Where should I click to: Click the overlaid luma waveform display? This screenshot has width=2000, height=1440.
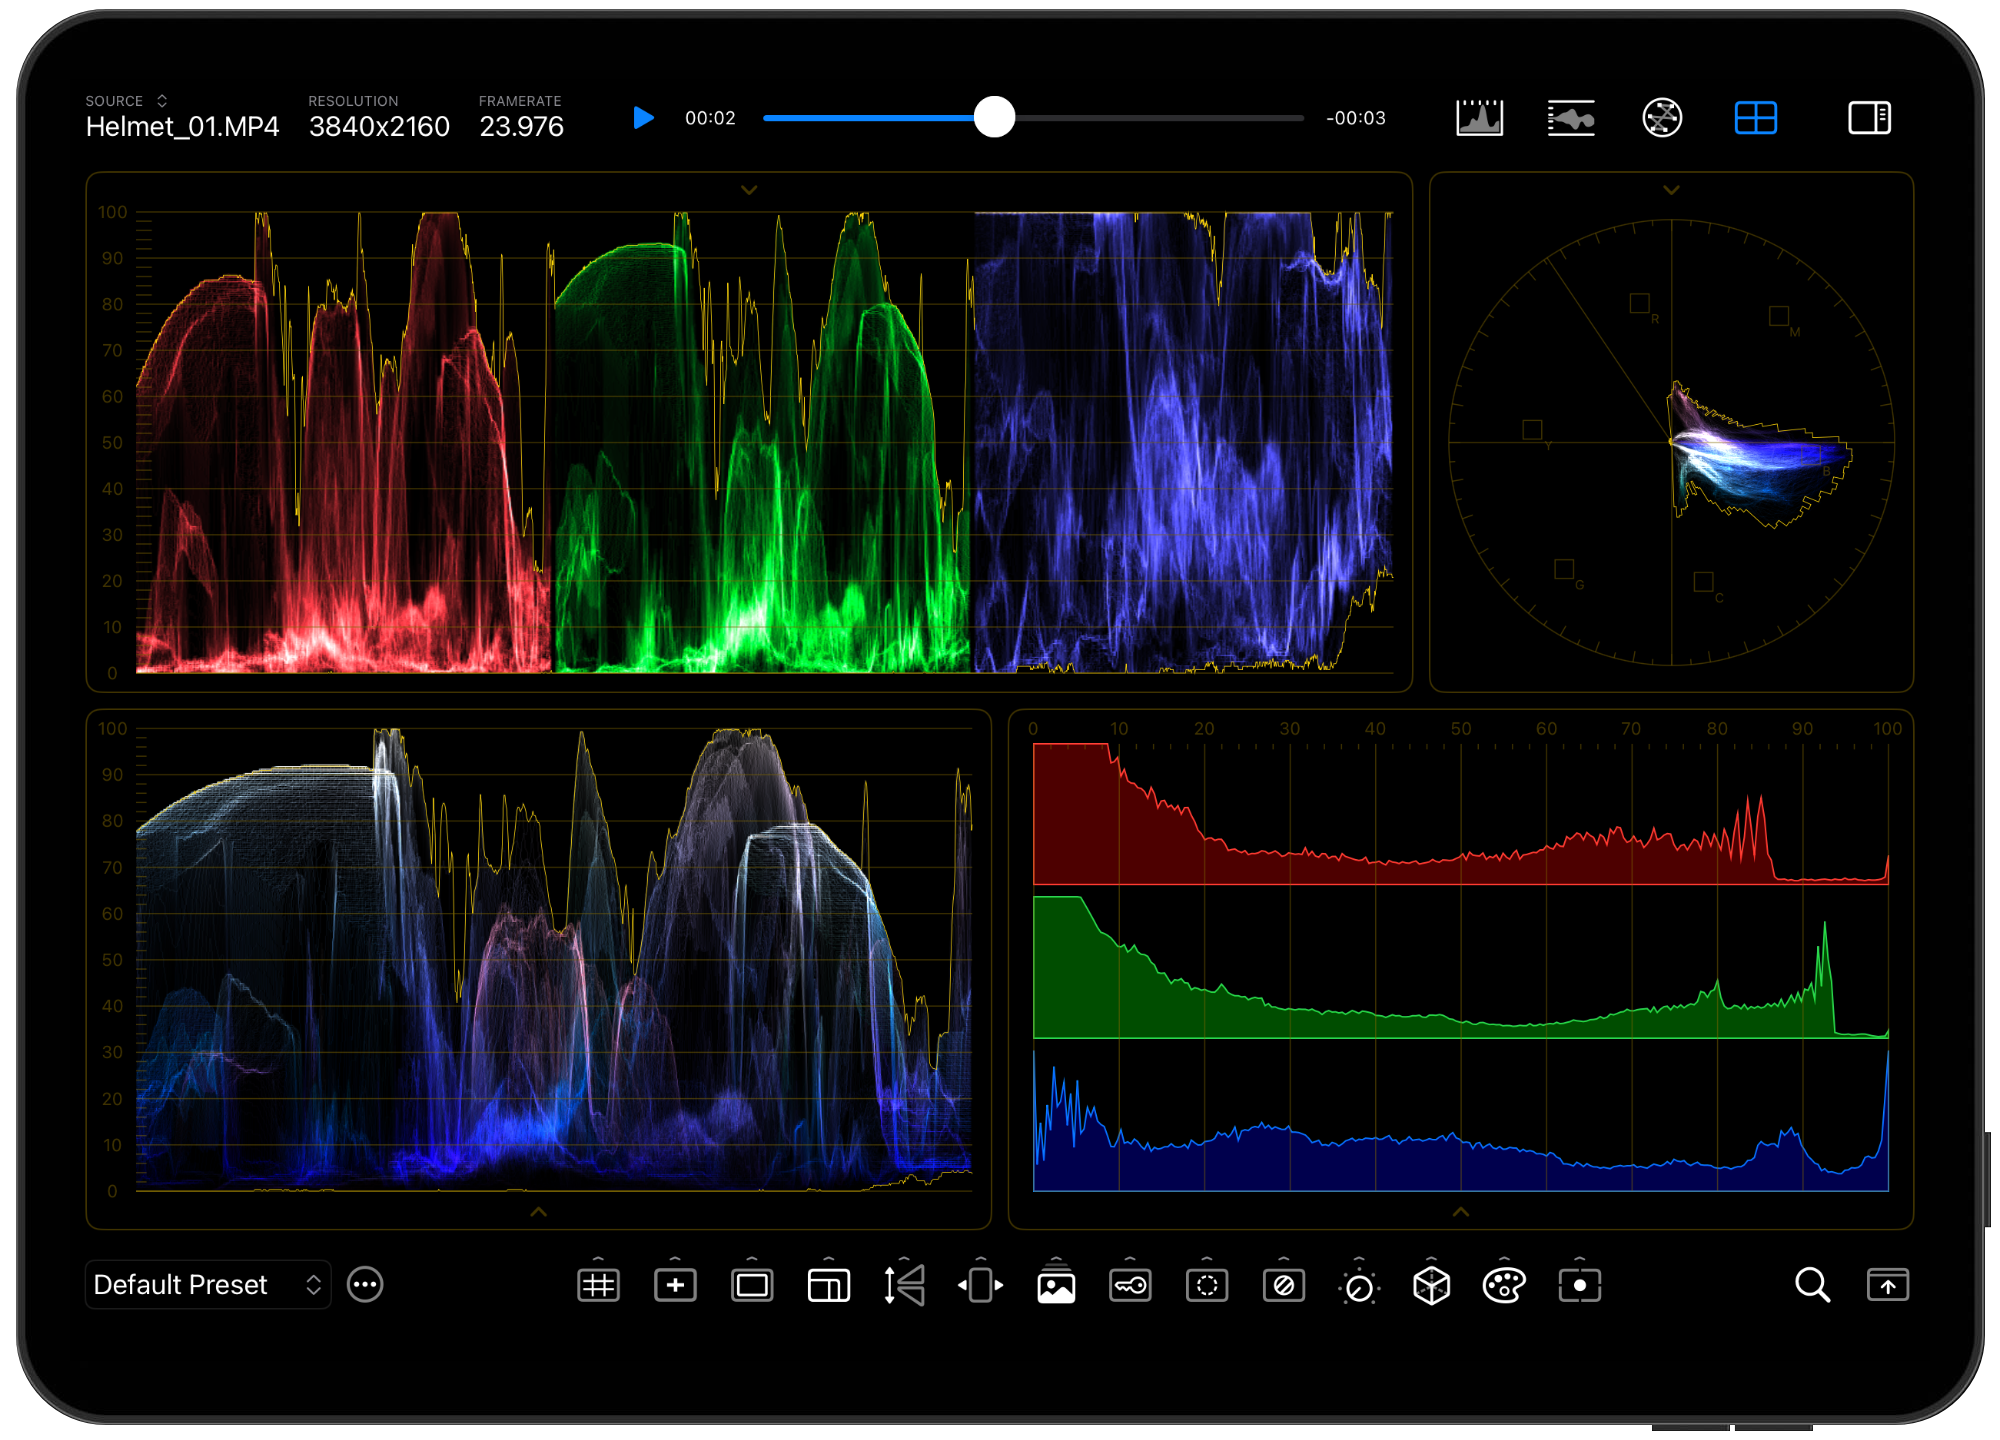[x=554, y=959]
